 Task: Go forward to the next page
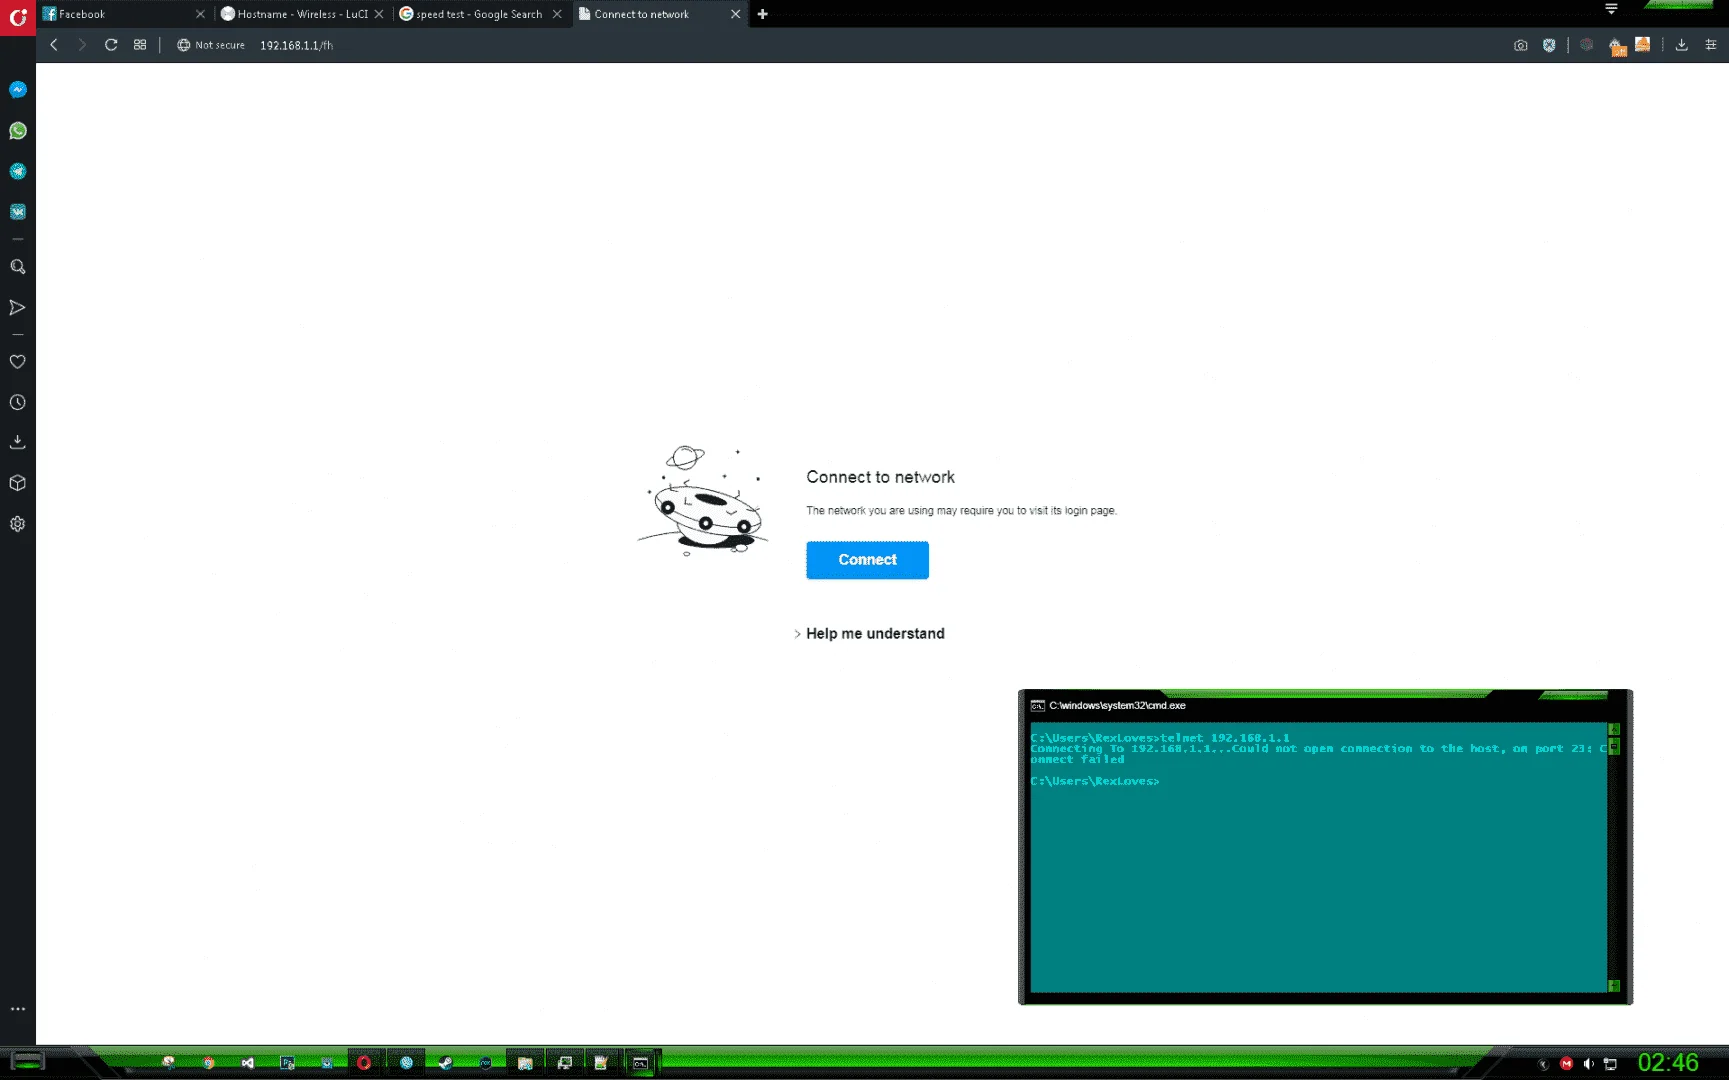(x=82, y=45)
